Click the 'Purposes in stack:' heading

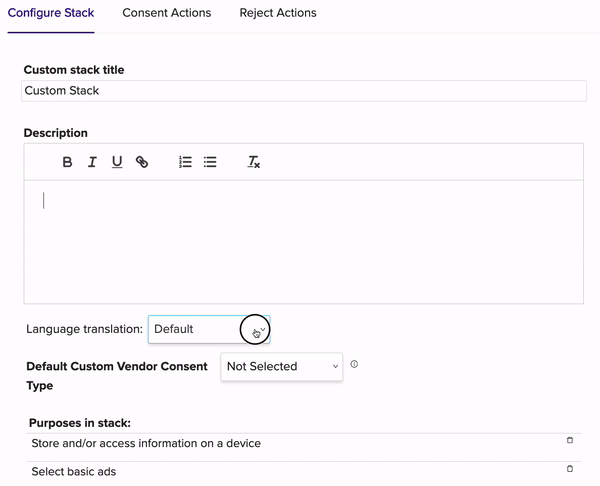(x=80, y=423)
